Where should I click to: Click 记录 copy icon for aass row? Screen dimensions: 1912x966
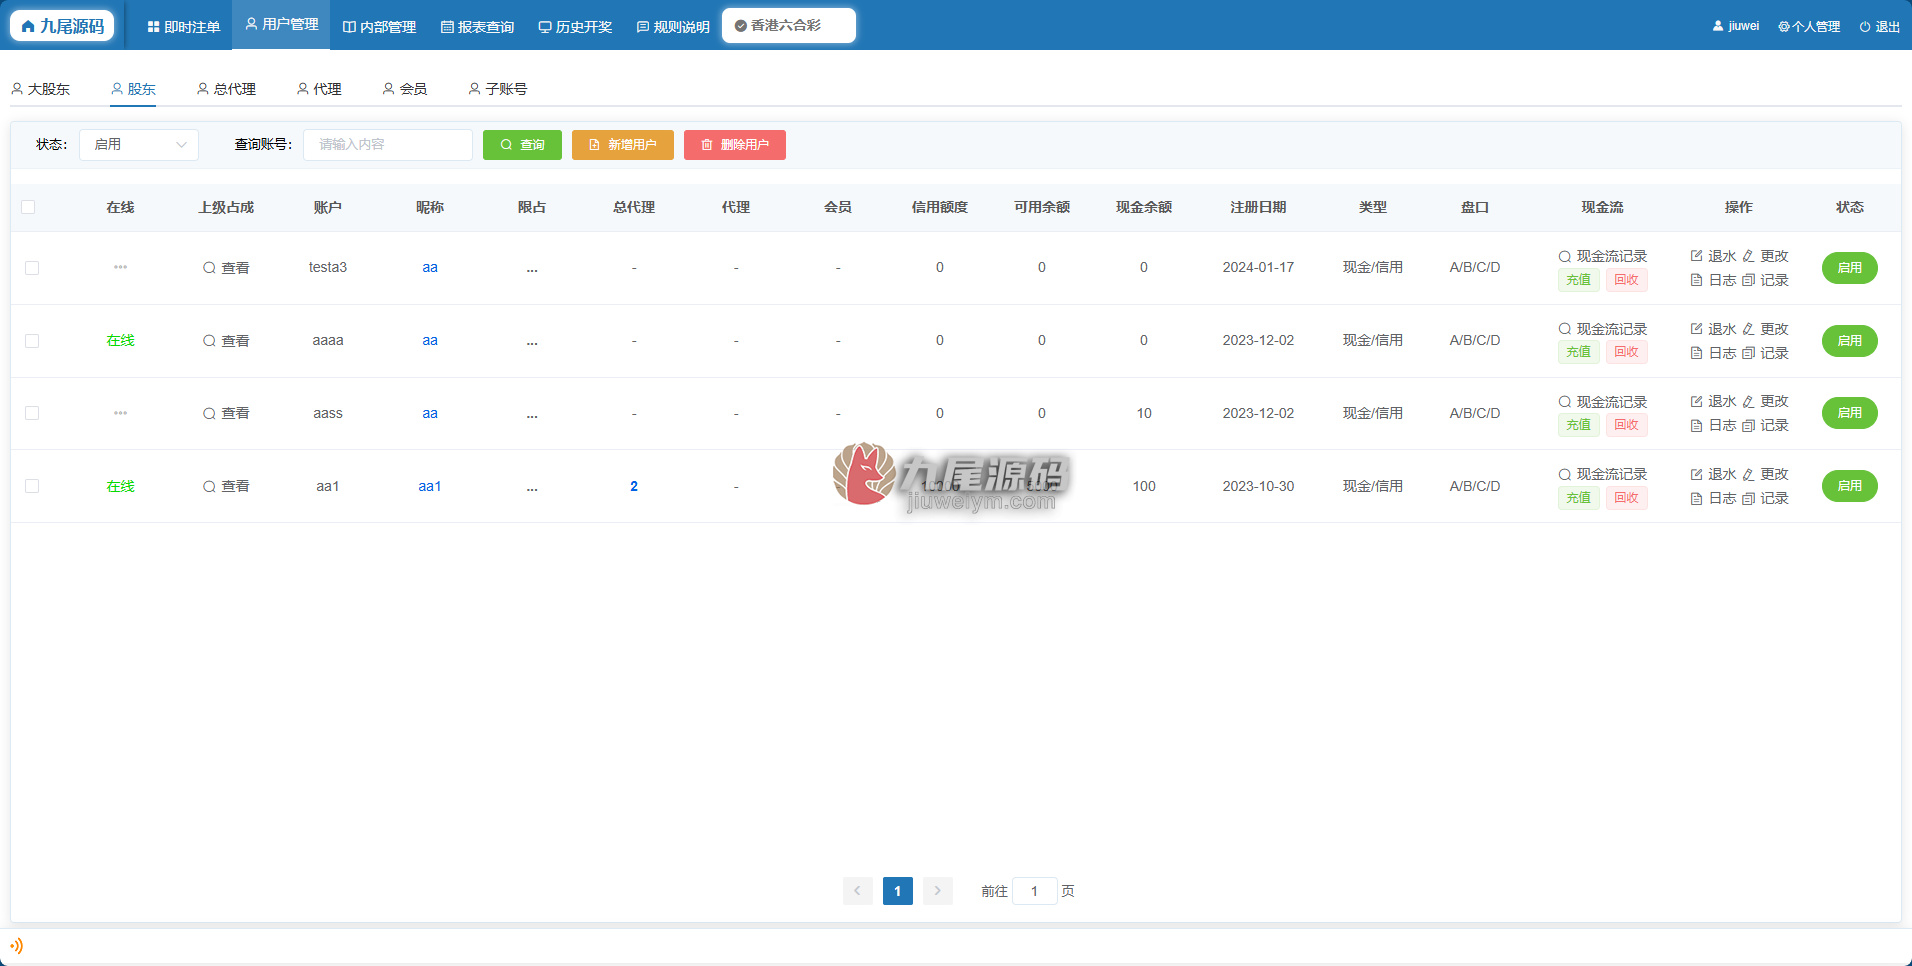point(1748,426)
